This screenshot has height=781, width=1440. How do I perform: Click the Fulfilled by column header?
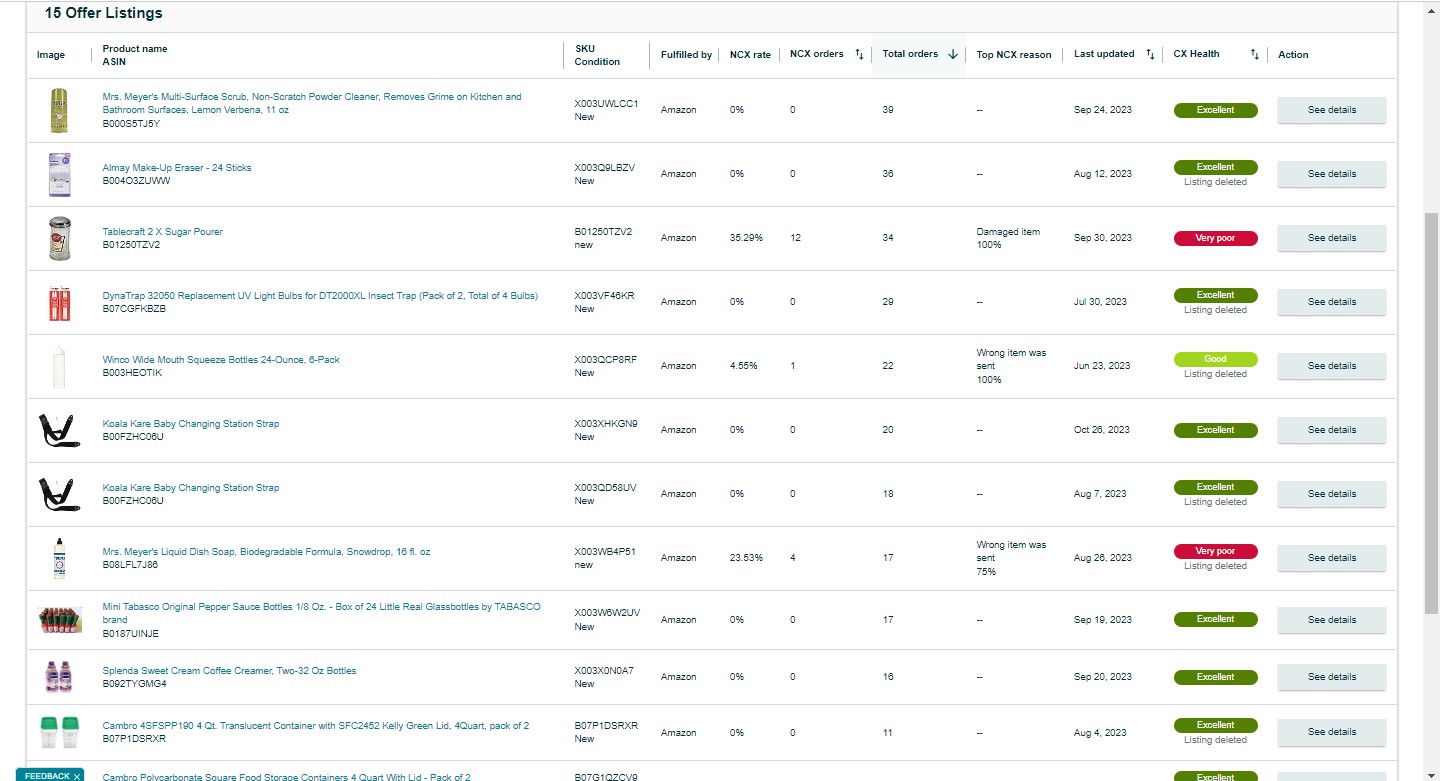click(x=686, y=55)
